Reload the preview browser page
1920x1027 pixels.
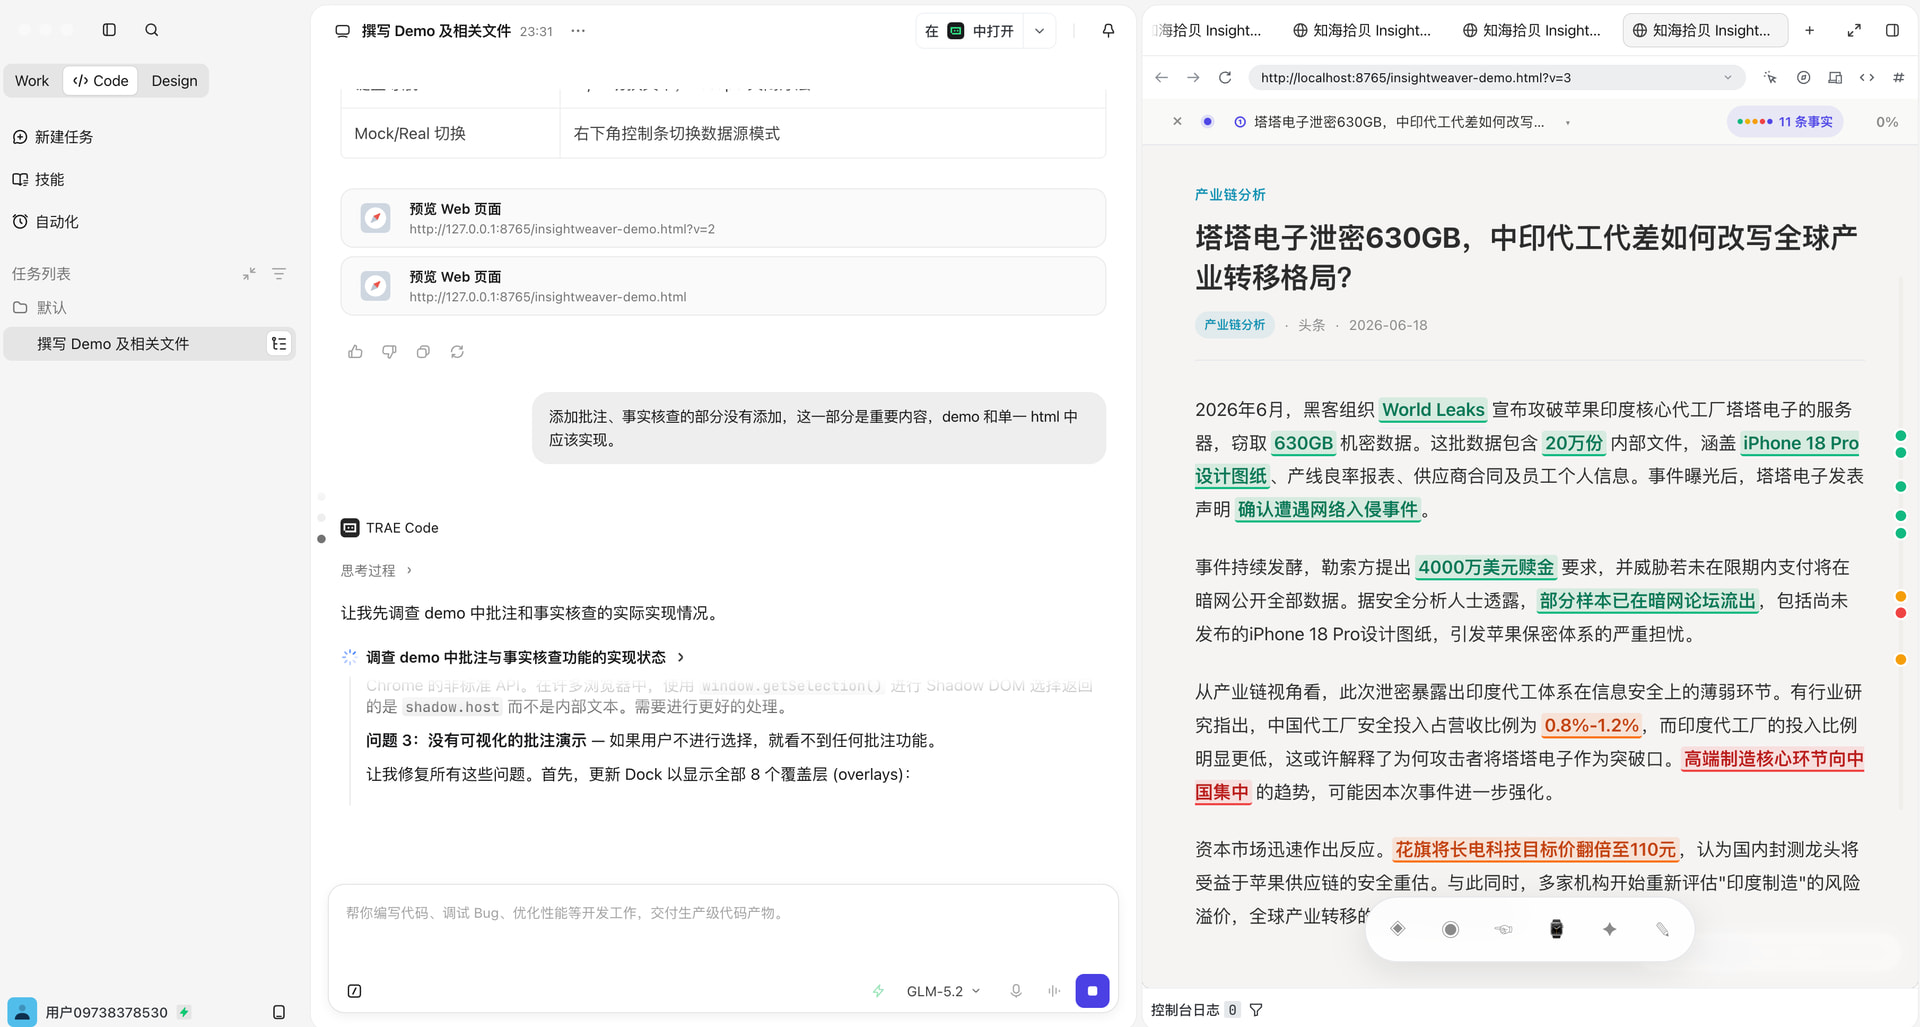pyautogui.click(x=1225, y=77)
